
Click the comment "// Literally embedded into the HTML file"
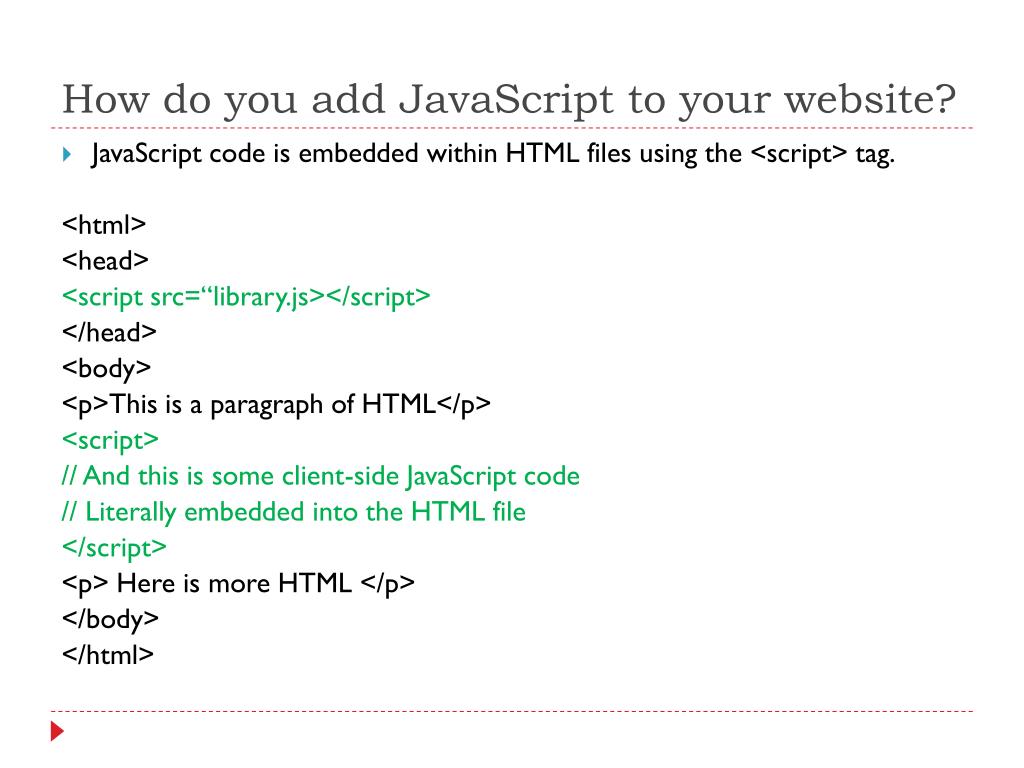294,512
